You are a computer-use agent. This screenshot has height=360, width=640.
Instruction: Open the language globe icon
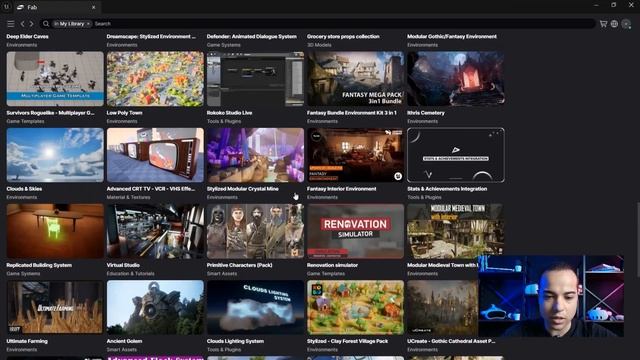(614, 24)
